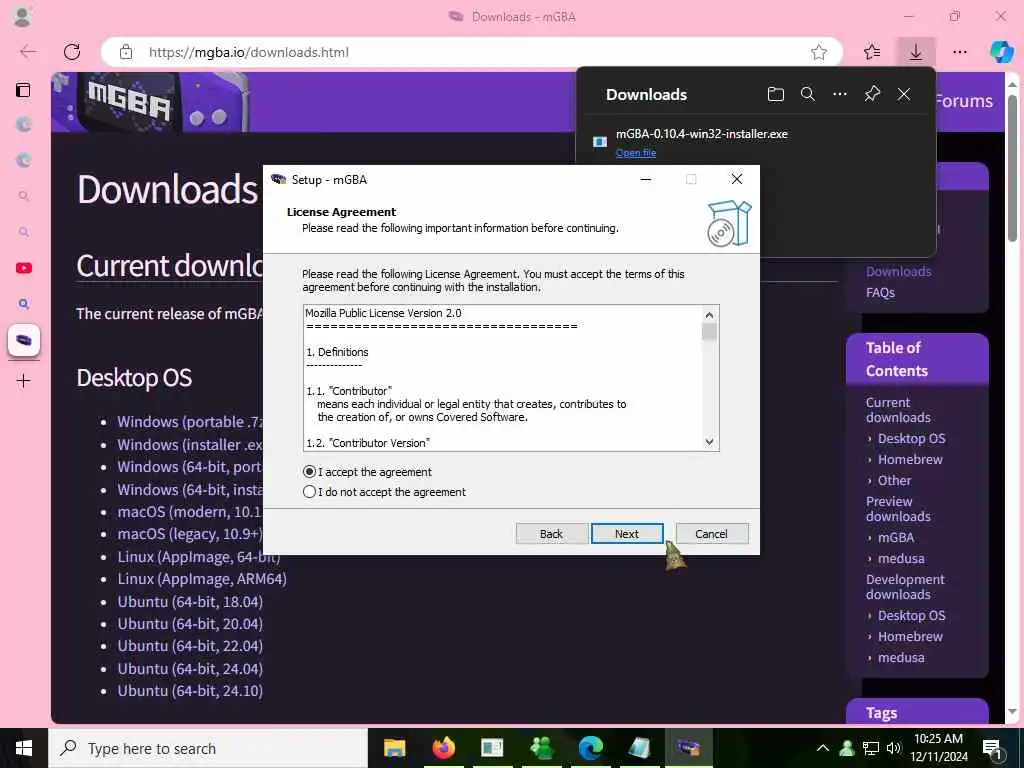
Task: Select the mGBA setup taskbar icon
Action: click(688, 748)
